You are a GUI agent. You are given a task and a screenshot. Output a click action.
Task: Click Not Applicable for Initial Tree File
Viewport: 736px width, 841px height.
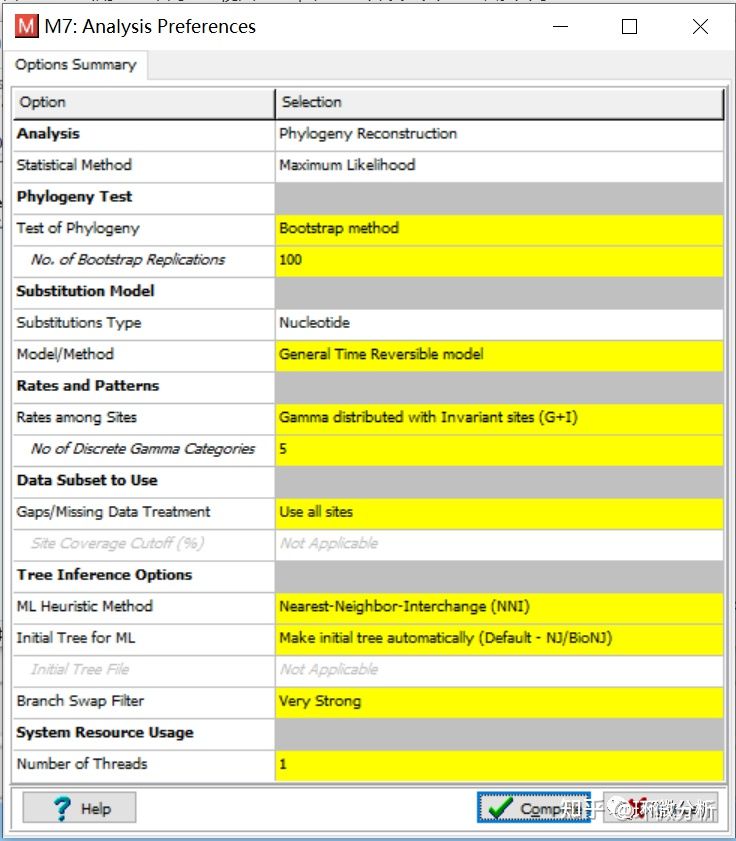(329, 670)
